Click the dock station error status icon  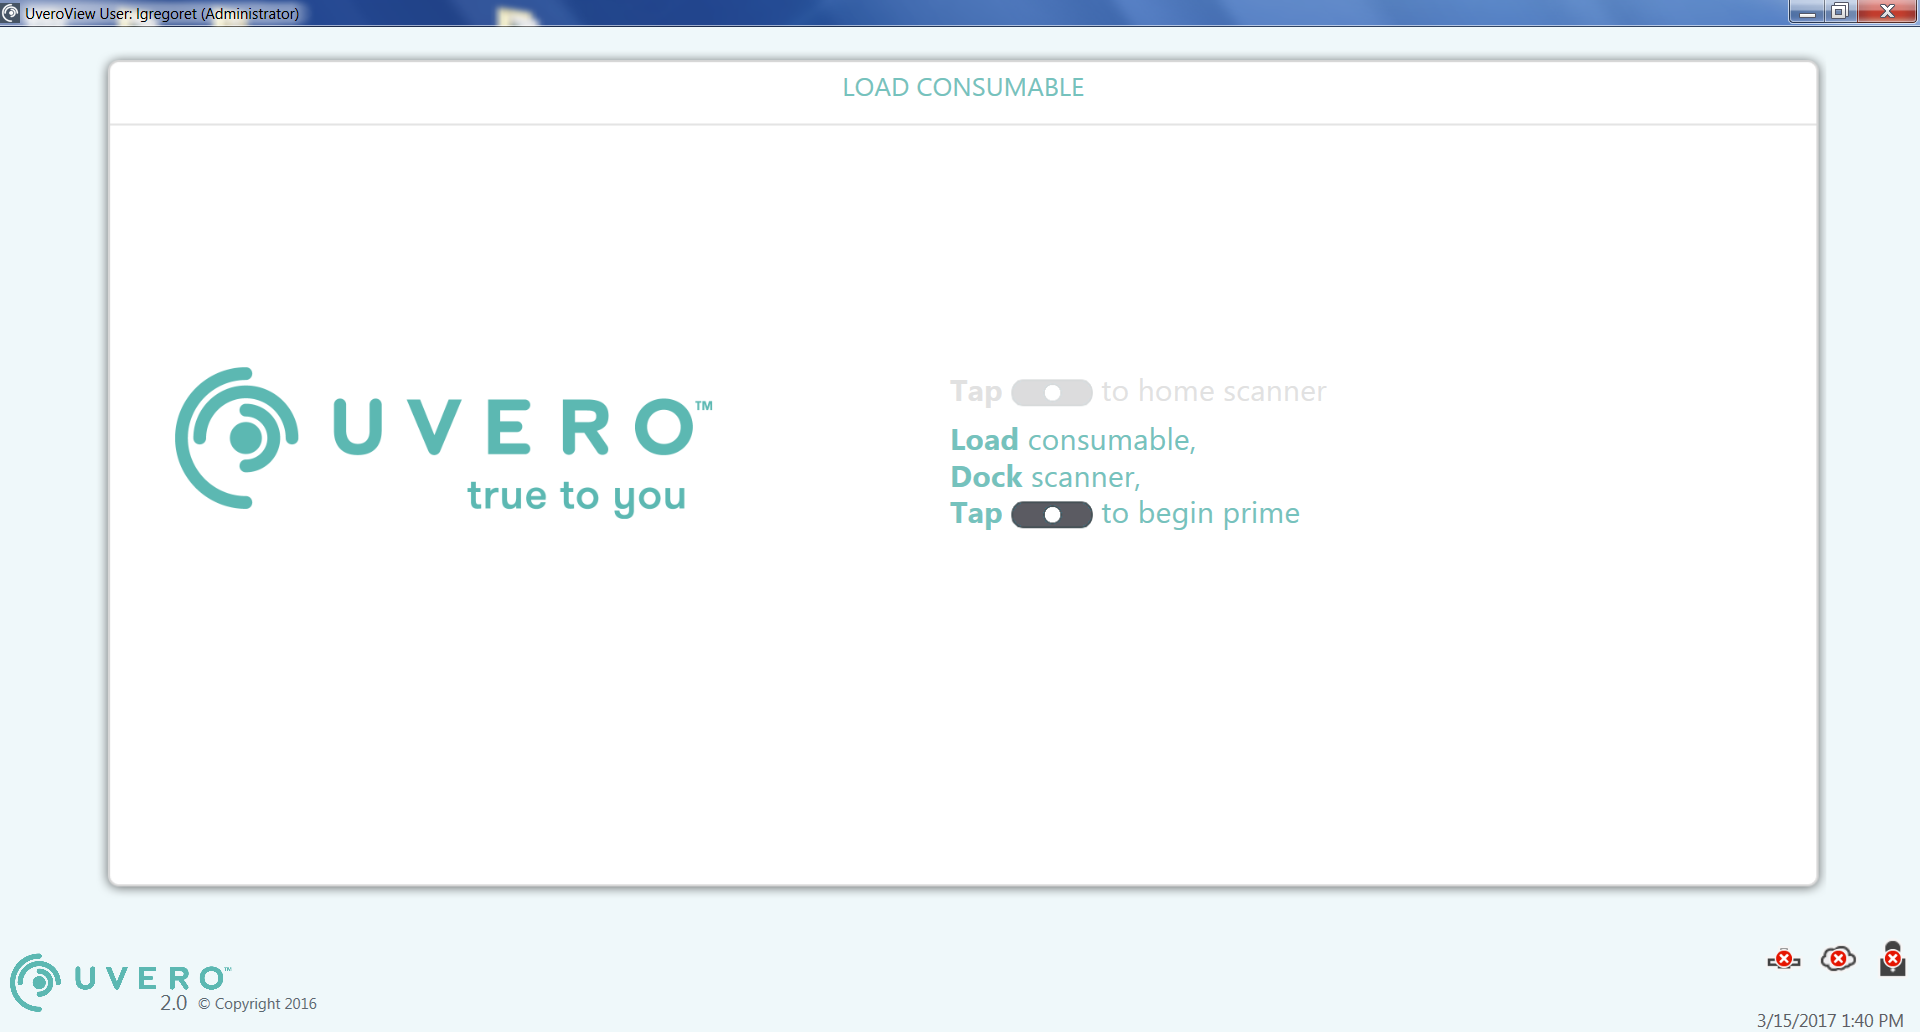[x=1892, y=958]
